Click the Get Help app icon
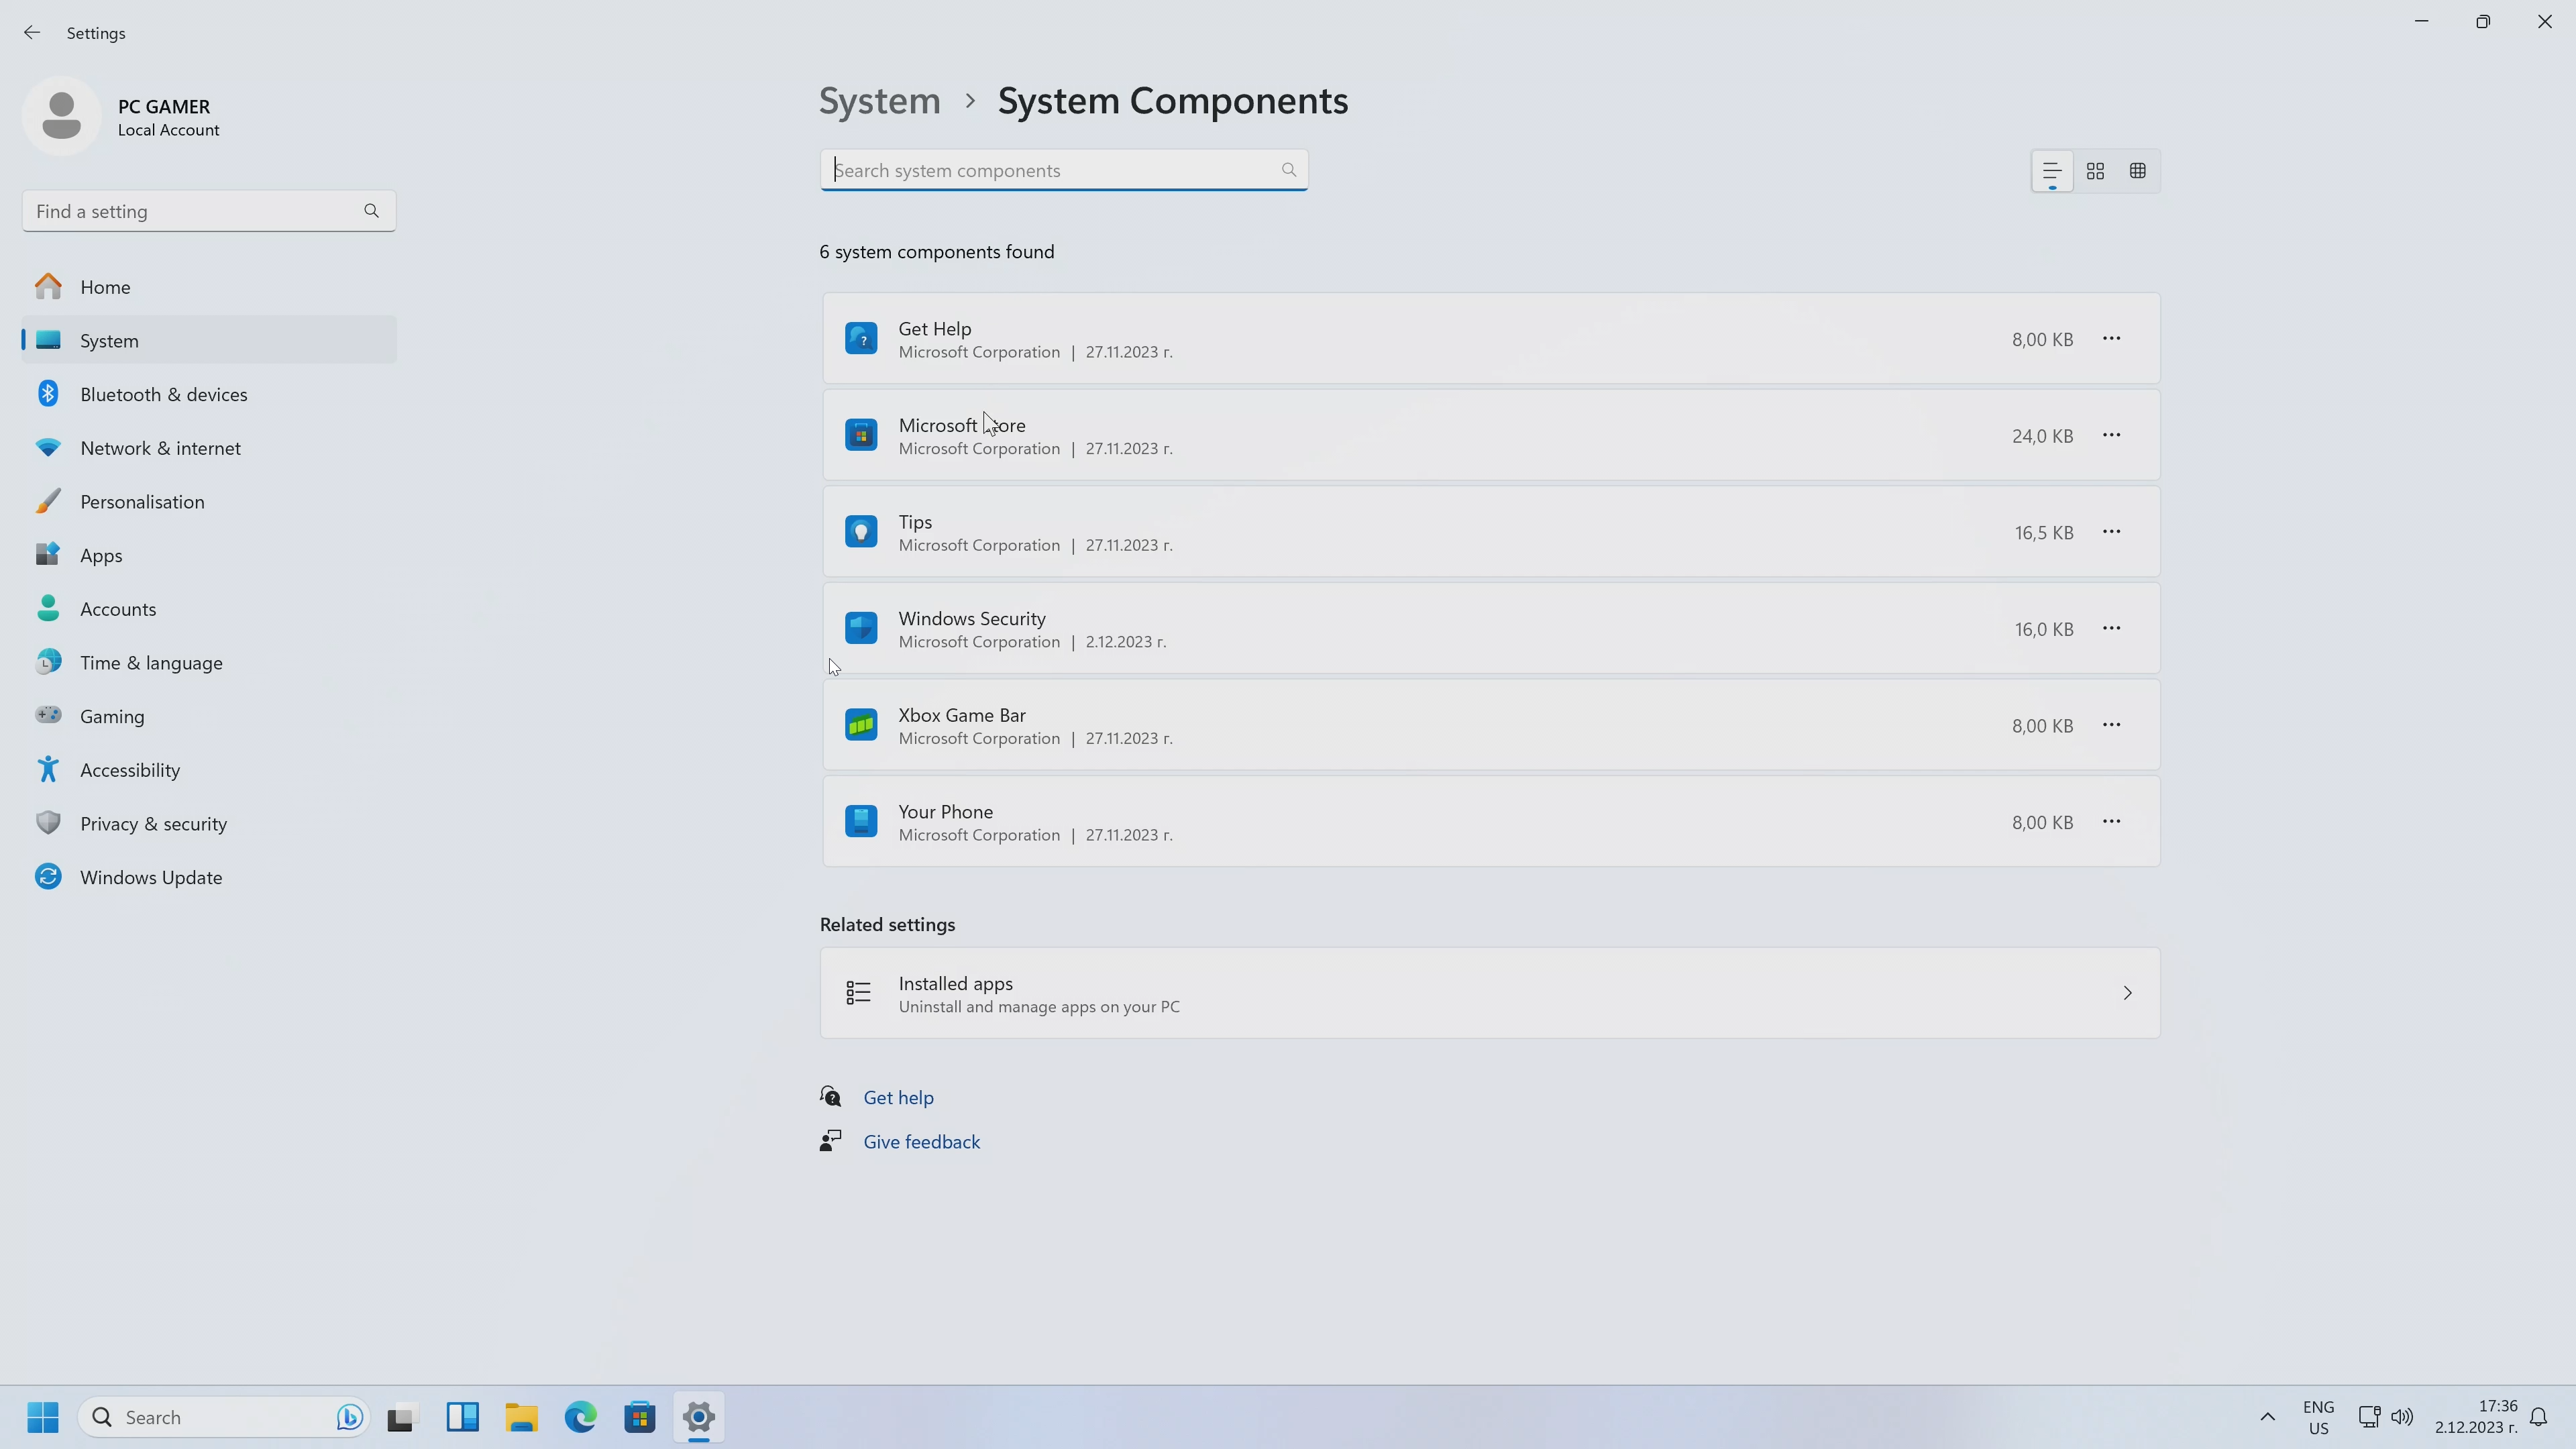This screenshot has height=1449, width=2576. pos(861,339)
